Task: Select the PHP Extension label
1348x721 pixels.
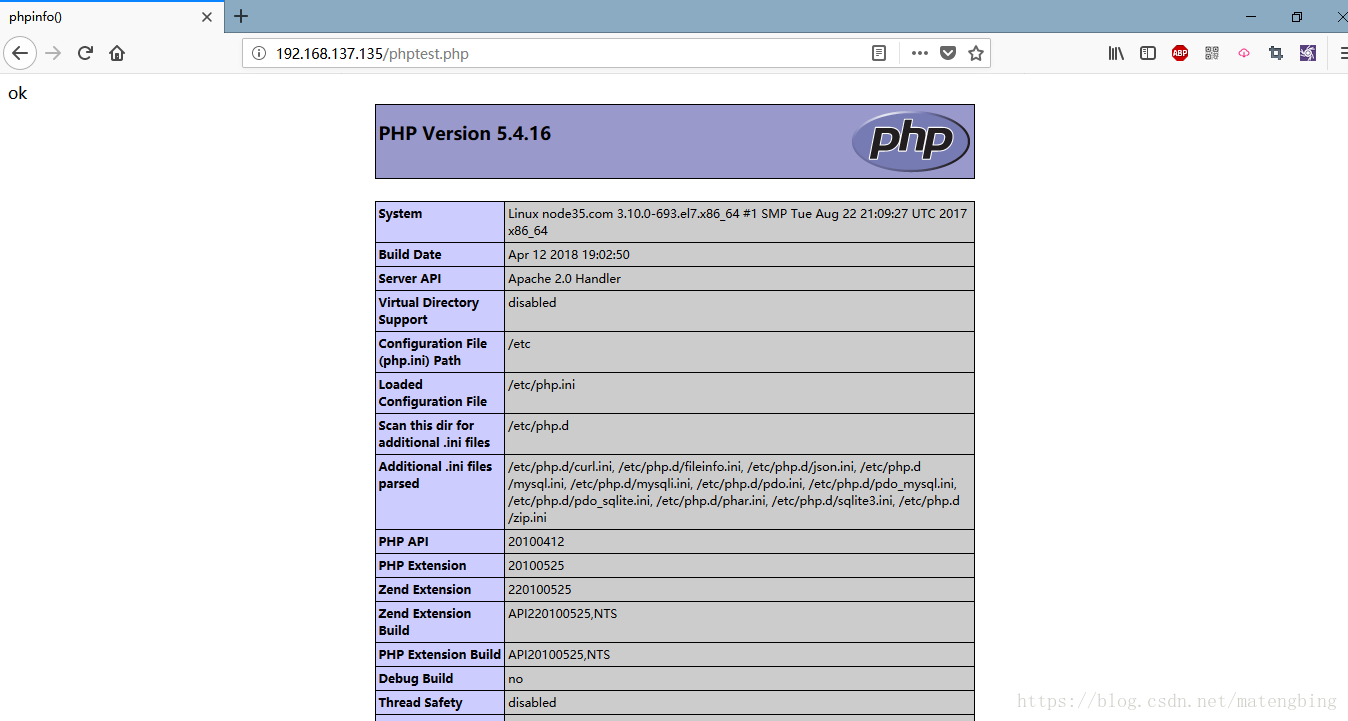Action: (x=423, y=566)
